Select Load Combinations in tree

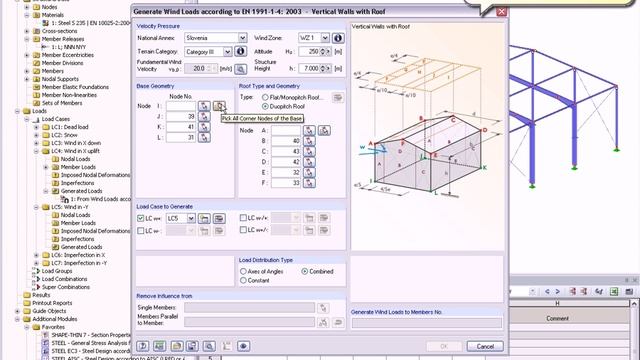(64, 279)
